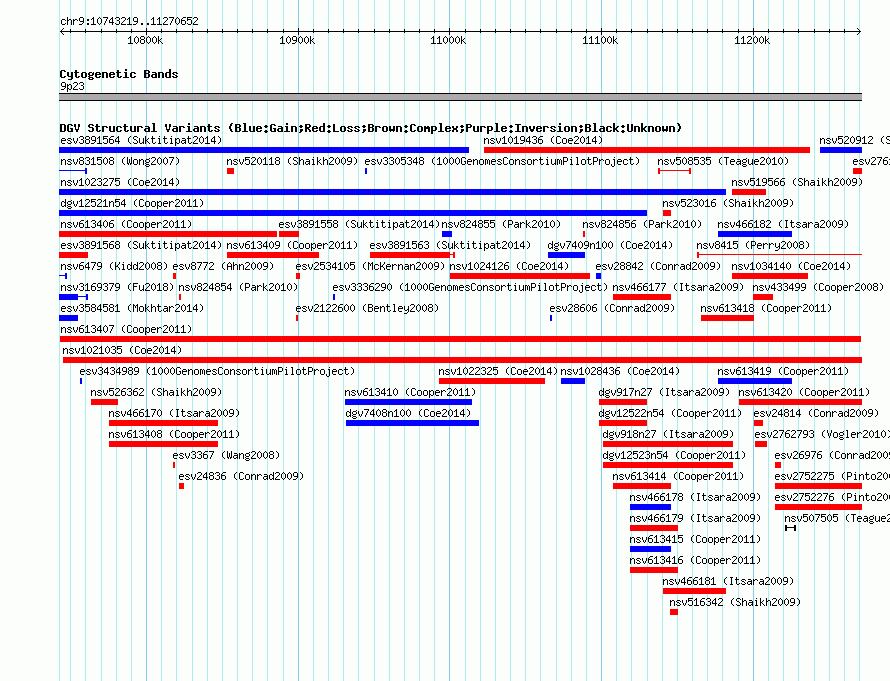Screen dimensions: 890x681
Task: Open the esv3891558 (Suktitipat2014) label
Action: [359, 224]
